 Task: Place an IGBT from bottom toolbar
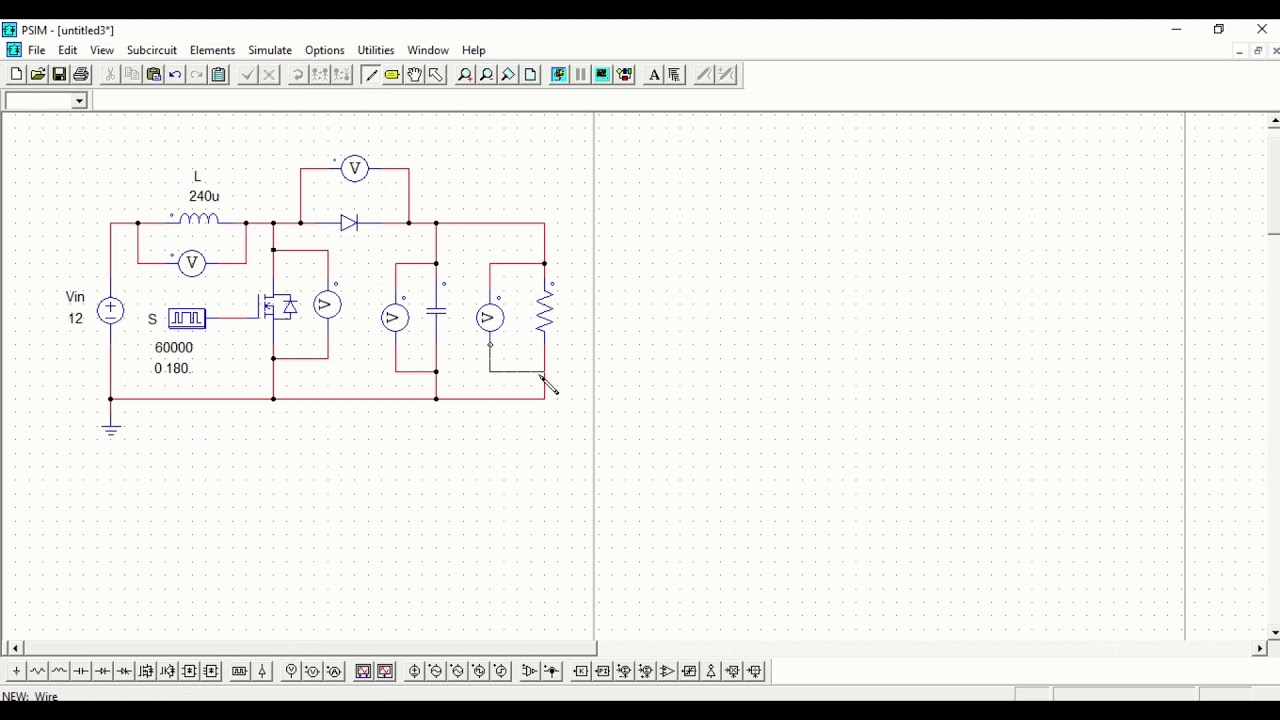coord(168,671)
